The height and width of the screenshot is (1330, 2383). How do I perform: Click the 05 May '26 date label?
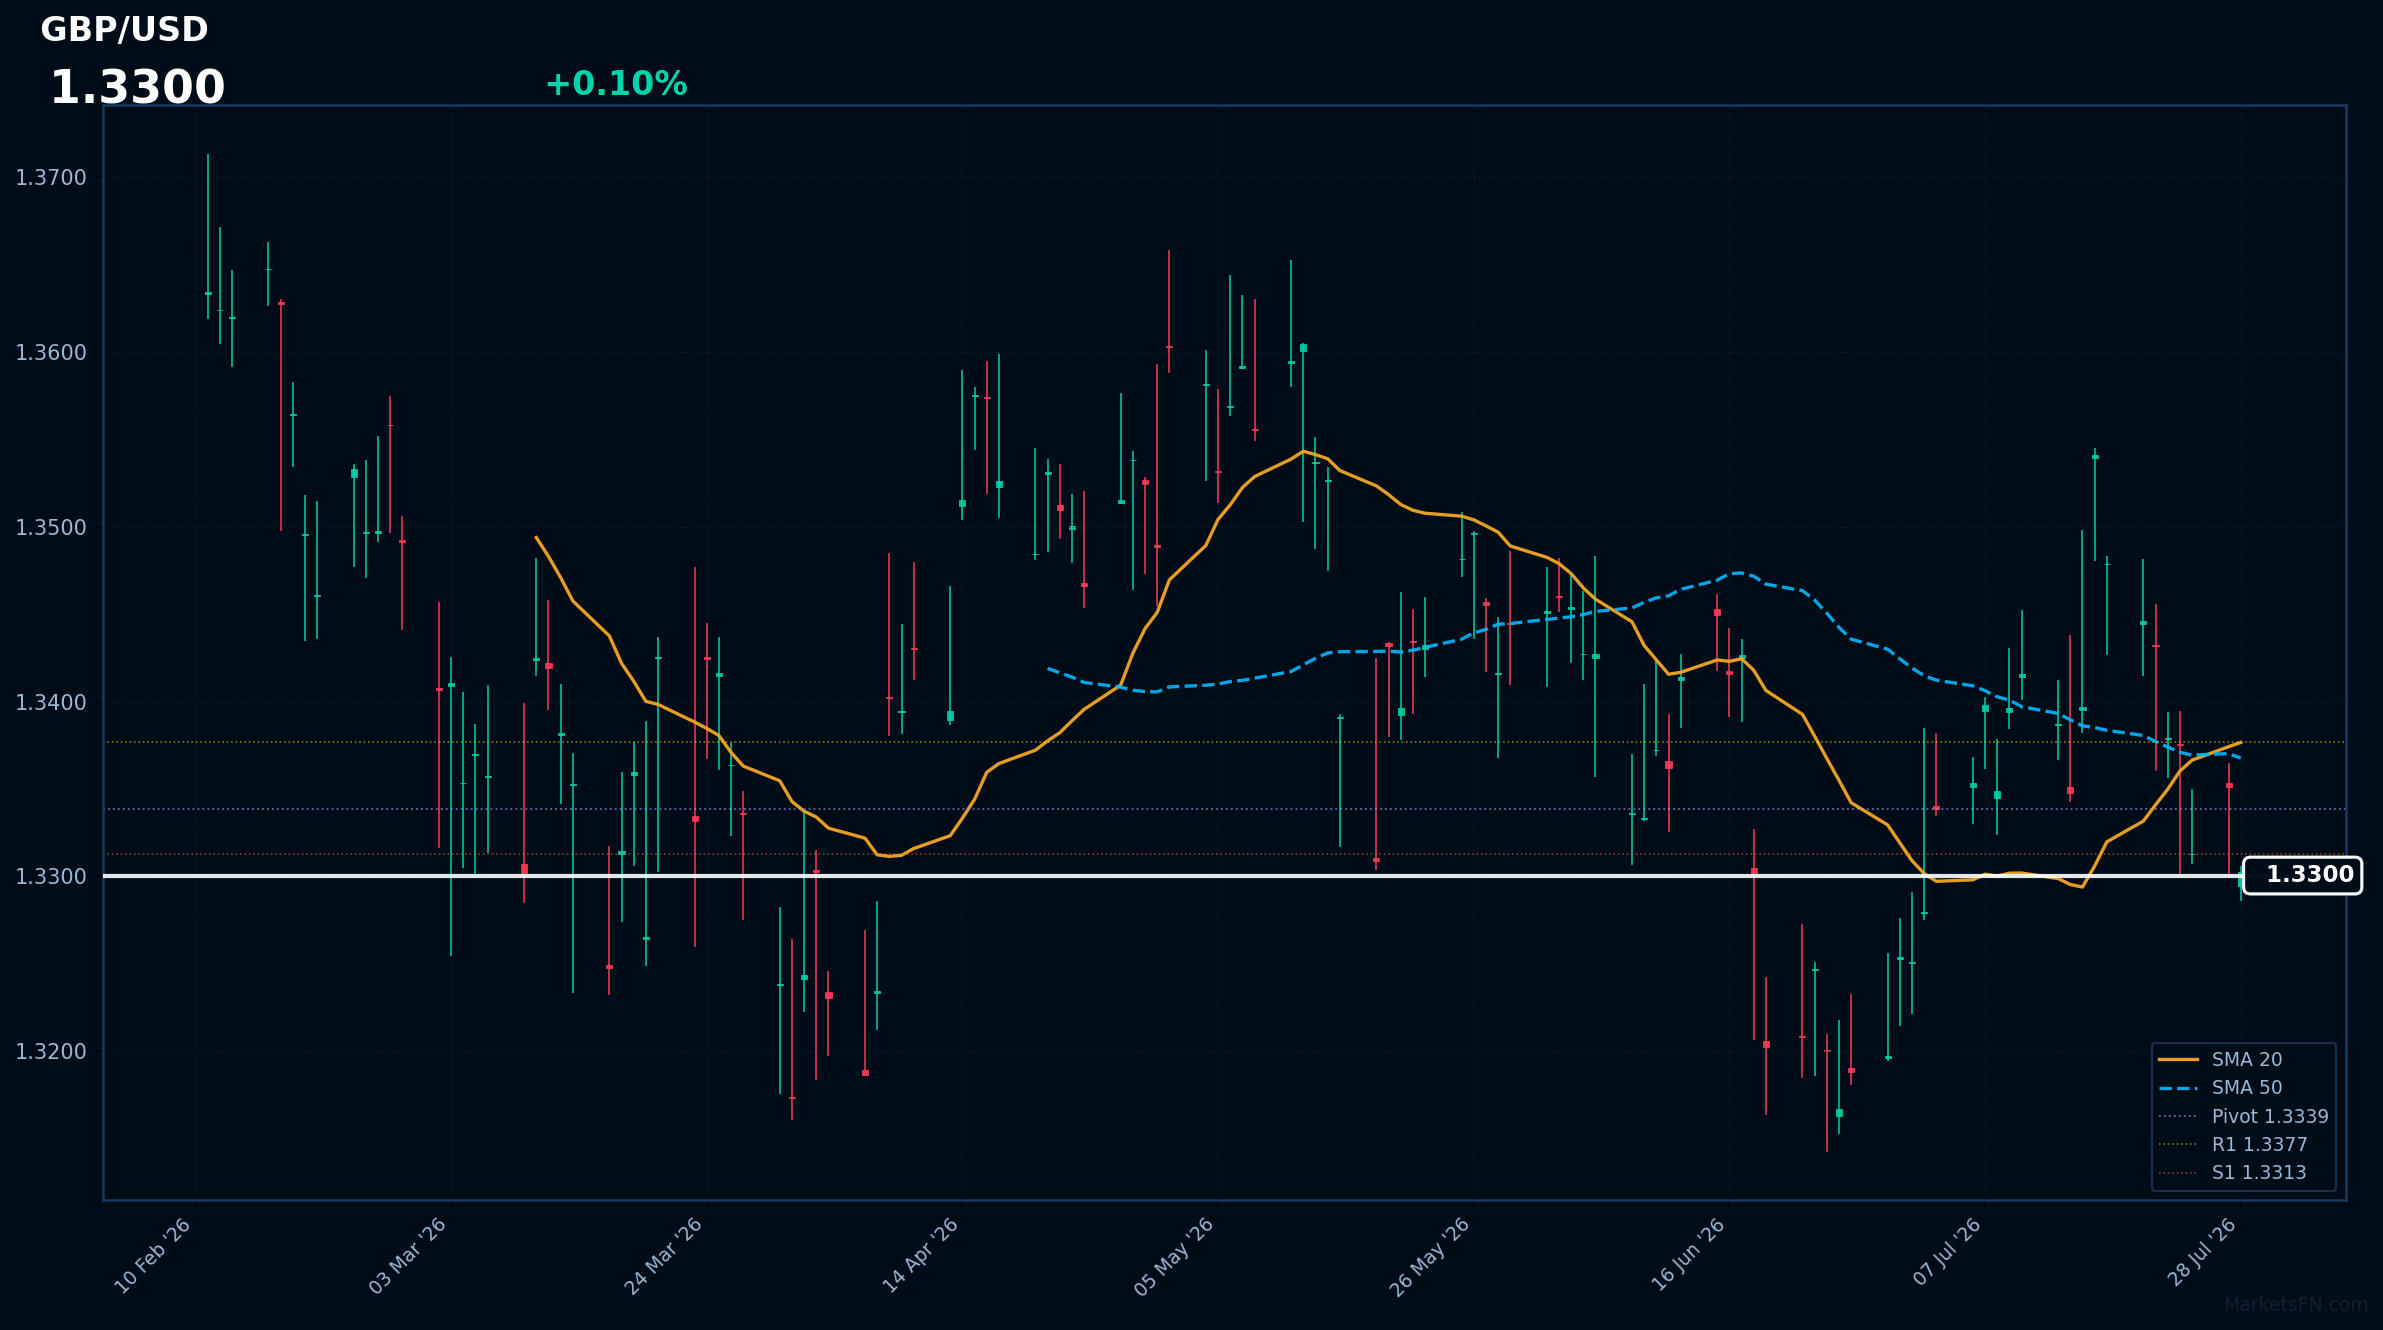coord(1175,1256)
